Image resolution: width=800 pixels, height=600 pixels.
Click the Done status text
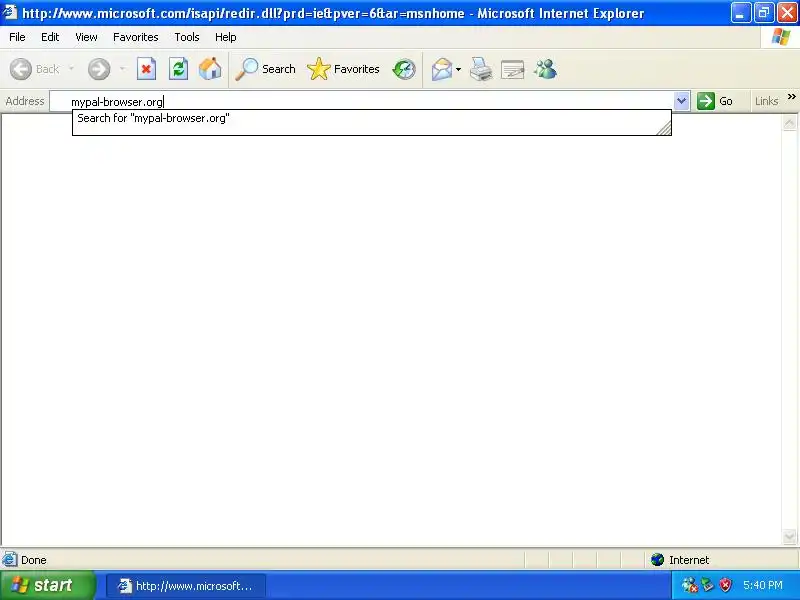34,560
